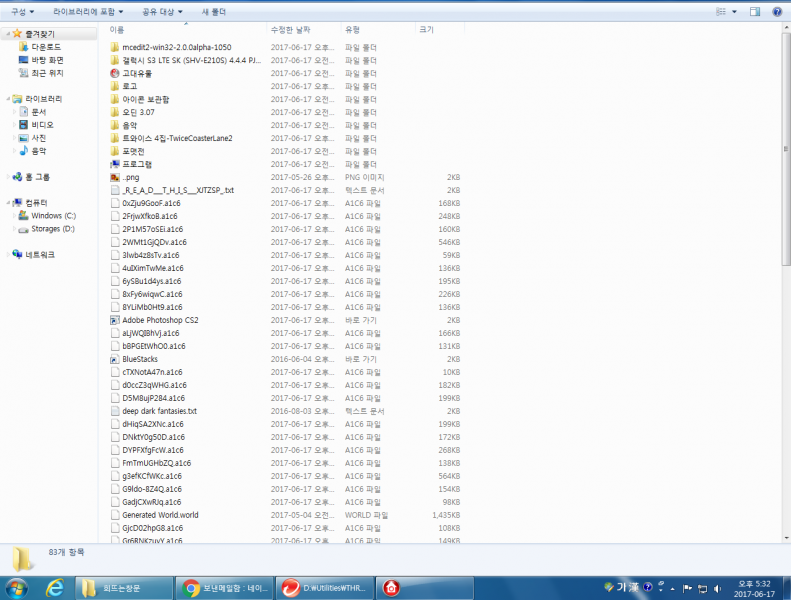Open the change view options dropdown arrow
This screenshot has height=600, width=791.
[x=736, y=11]
